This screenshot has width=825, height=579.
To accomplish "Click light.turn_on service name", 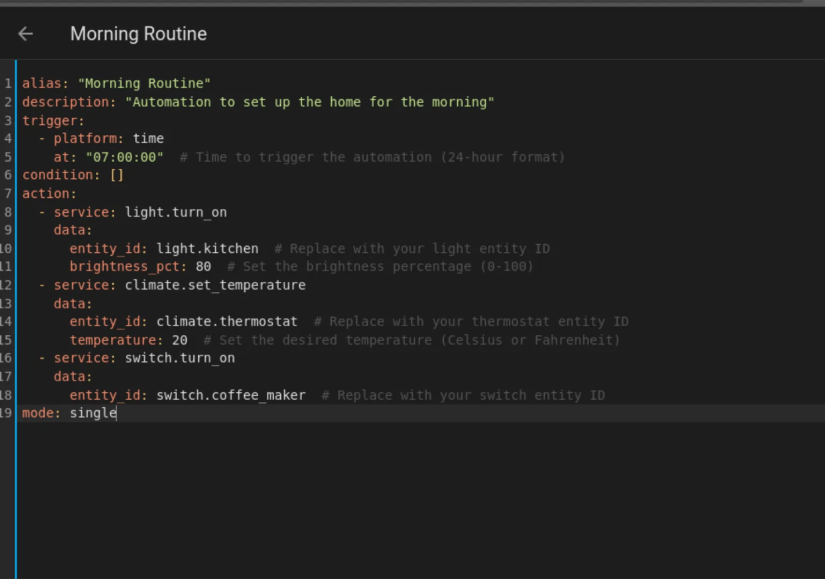I will [x=176, y=212].
